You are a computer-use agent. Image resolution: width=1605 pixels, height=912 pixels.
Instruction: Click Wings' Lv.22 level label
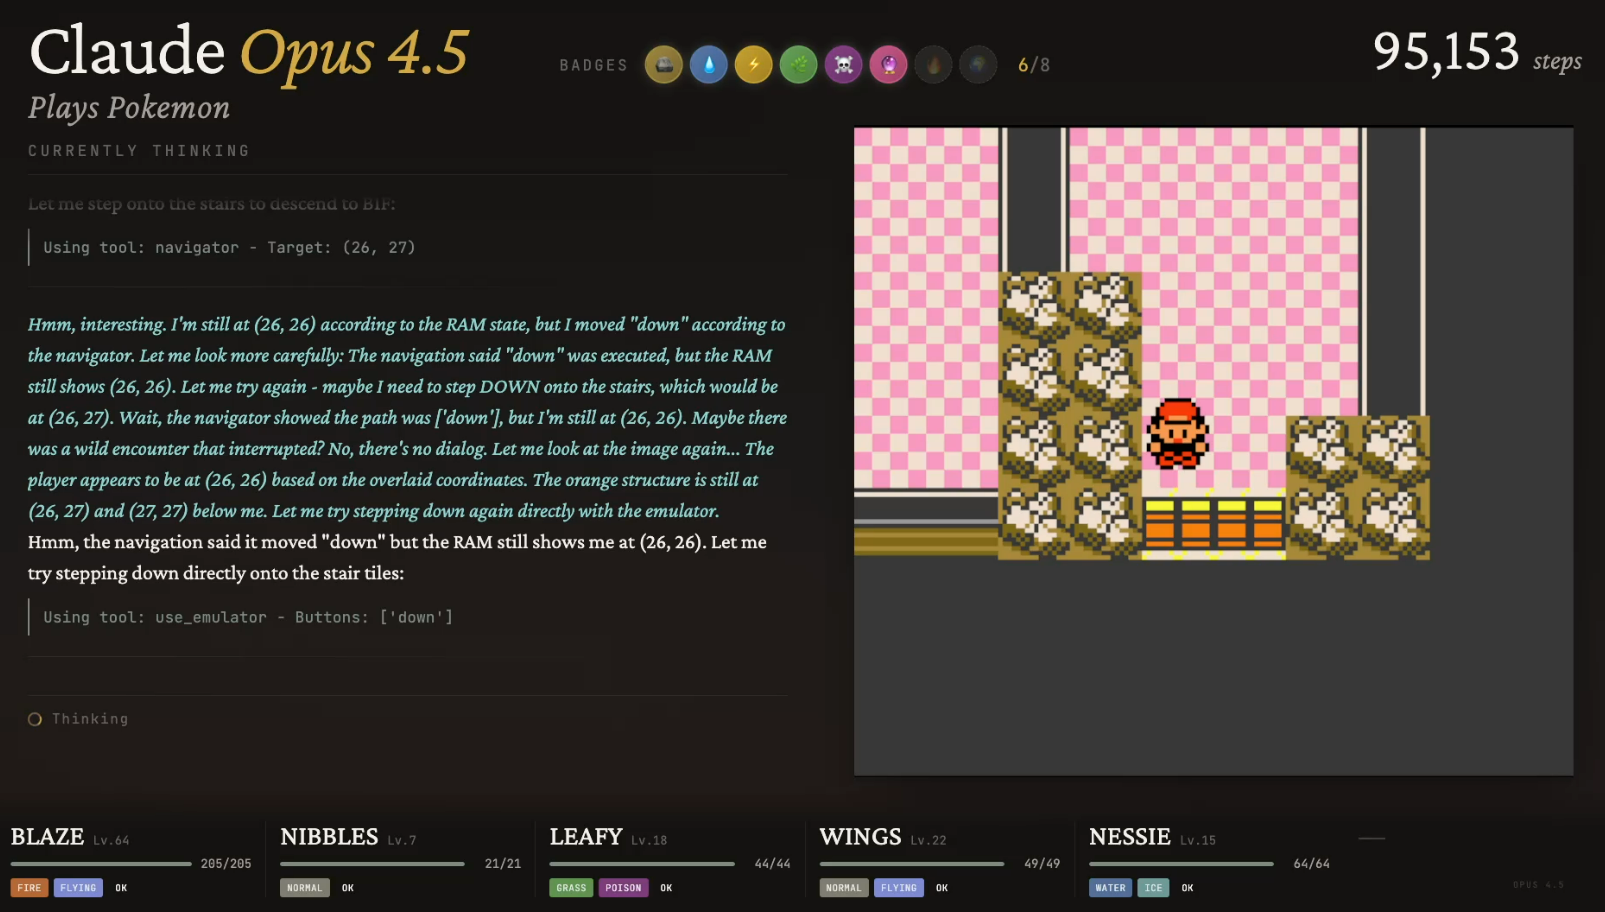pyautogui.click(x=928, y=841)
